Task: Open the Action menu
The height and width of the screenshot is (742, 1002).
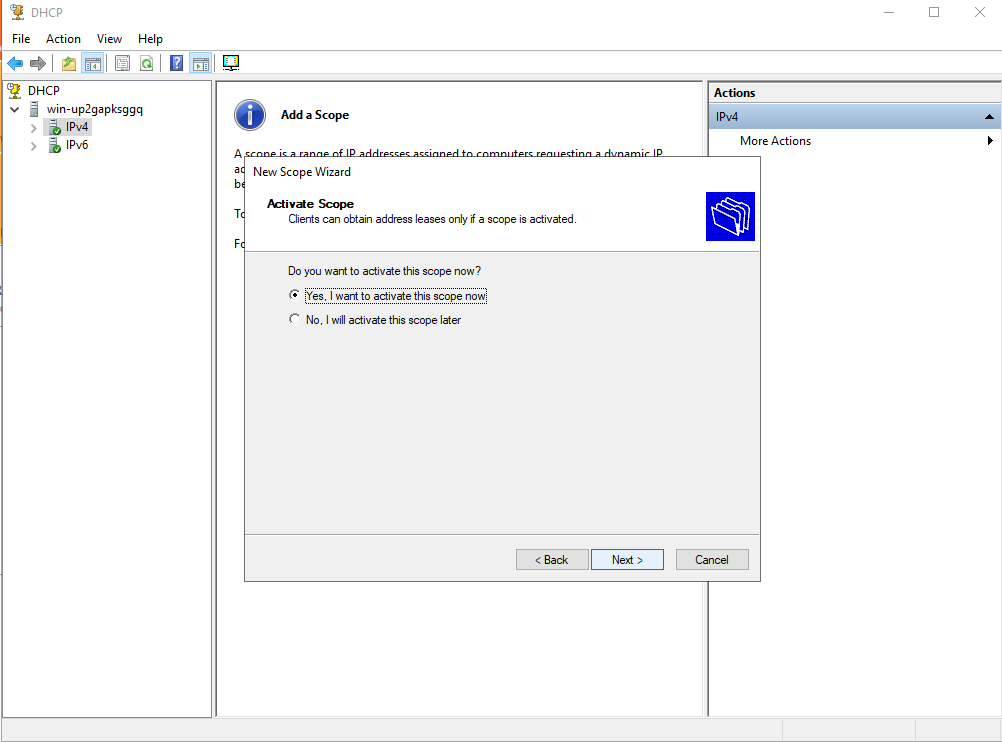Action: coord(63,38)
